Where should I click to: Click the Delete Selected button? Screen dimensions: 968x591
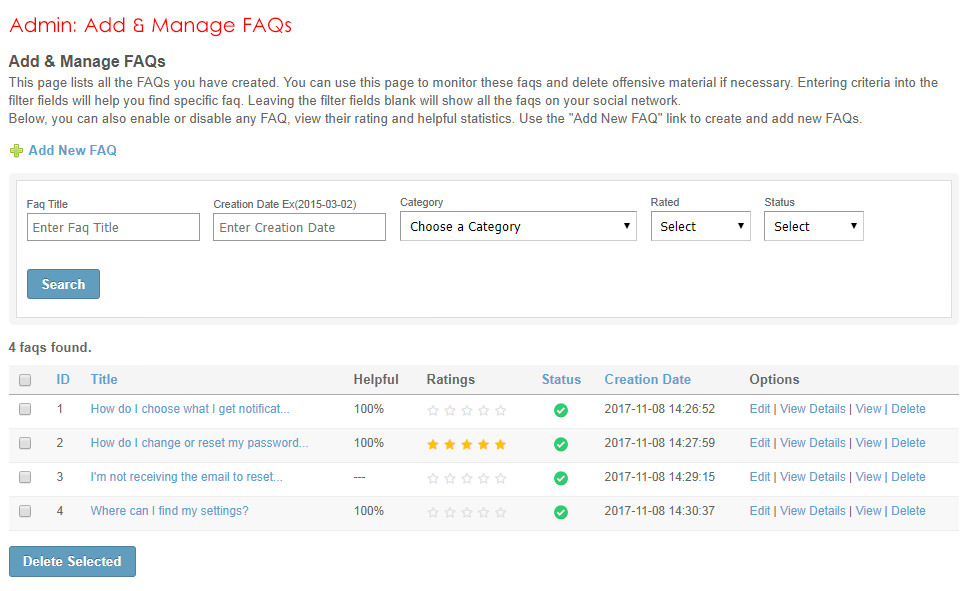(72, 561)
